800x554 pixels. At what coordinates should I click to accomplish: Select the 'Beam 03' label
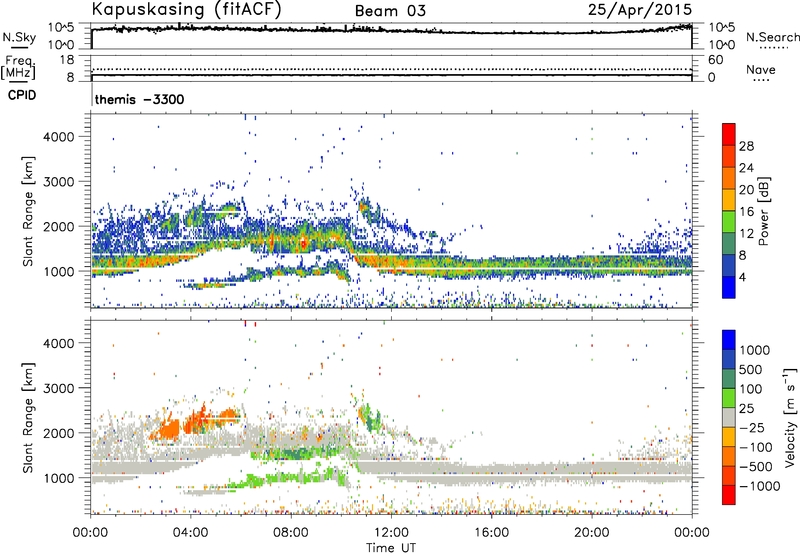click(x=390, y=11)
